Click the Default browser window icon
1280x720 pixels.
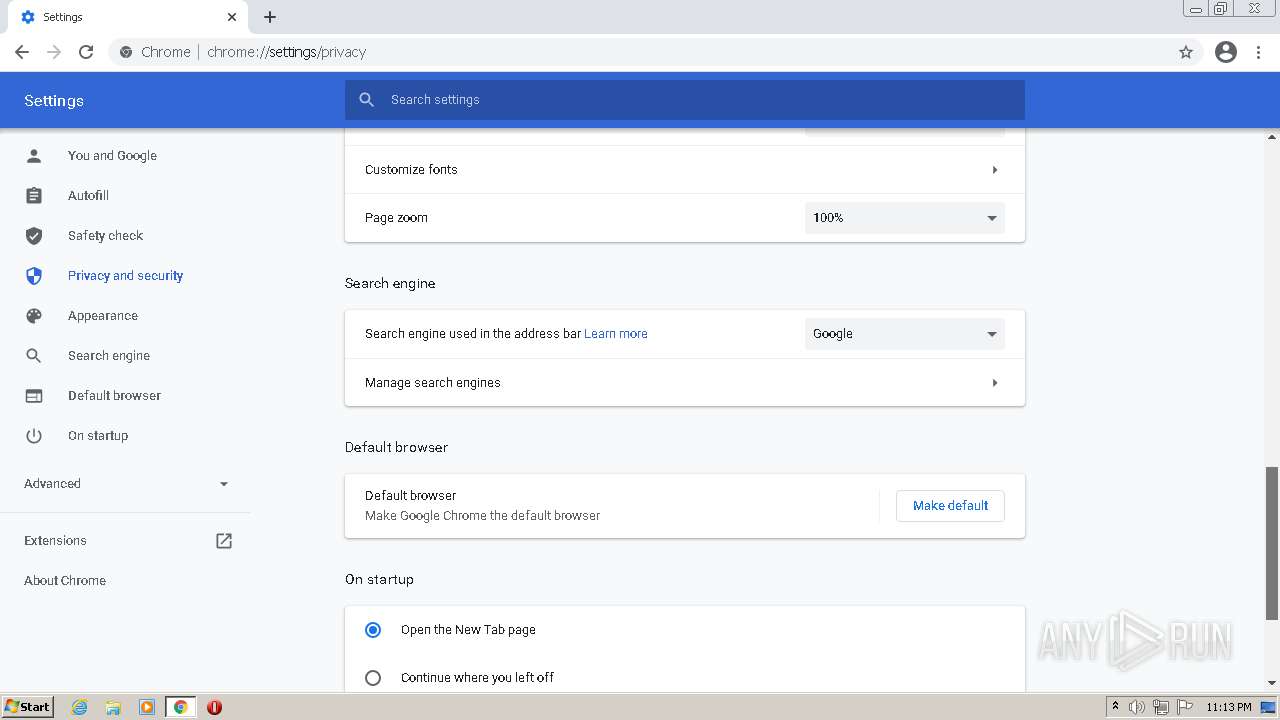pyautogui.click(x=34, y=396)
